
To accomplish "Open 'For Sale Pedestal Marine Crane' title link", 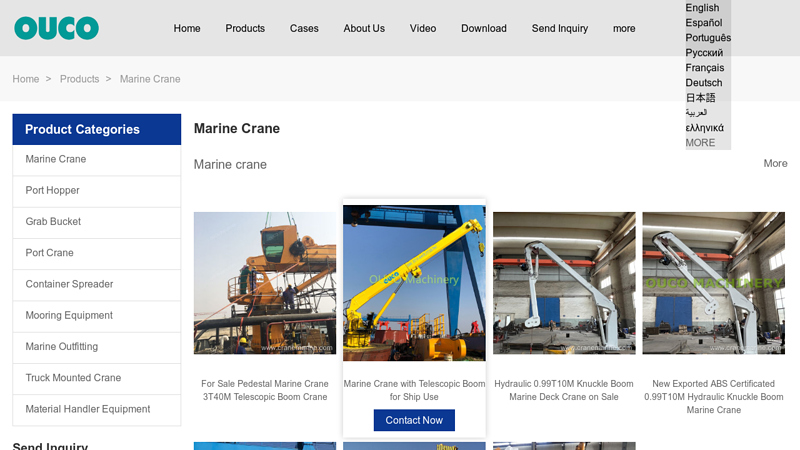I will pyautogui.click(x=265, y=390).
